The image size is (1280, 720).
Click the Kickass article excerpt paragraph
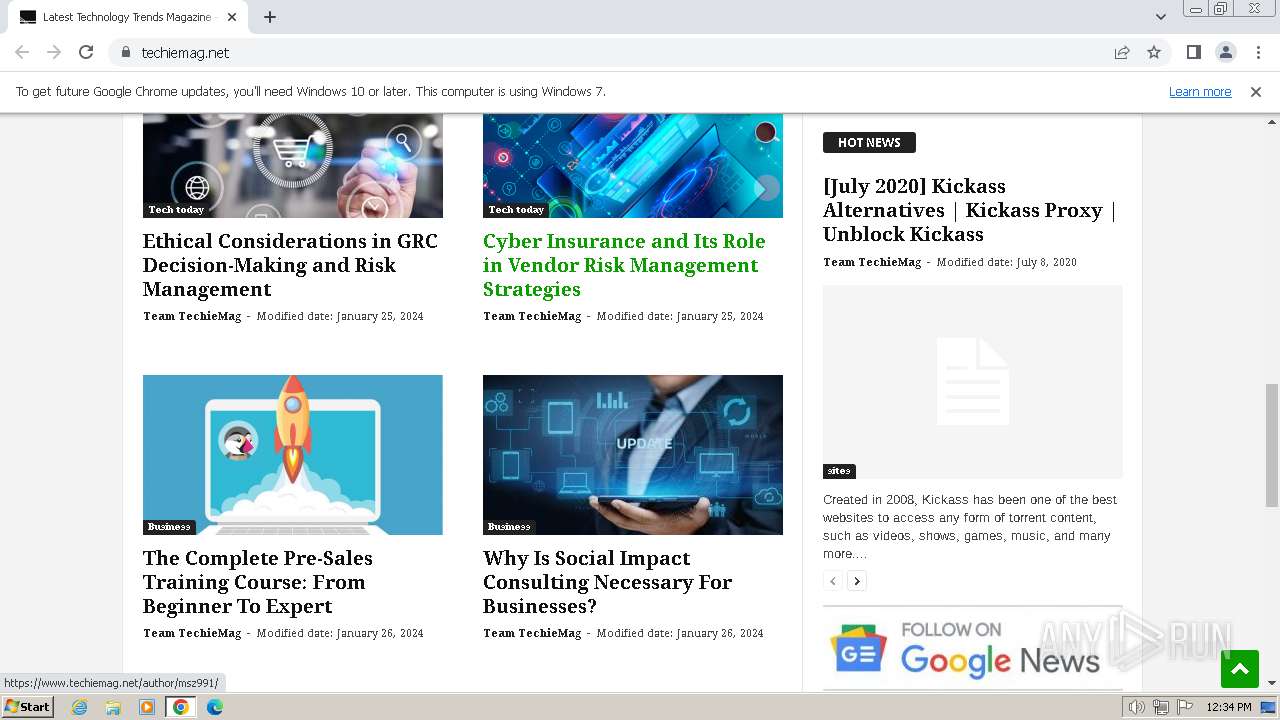pos(970,527)
